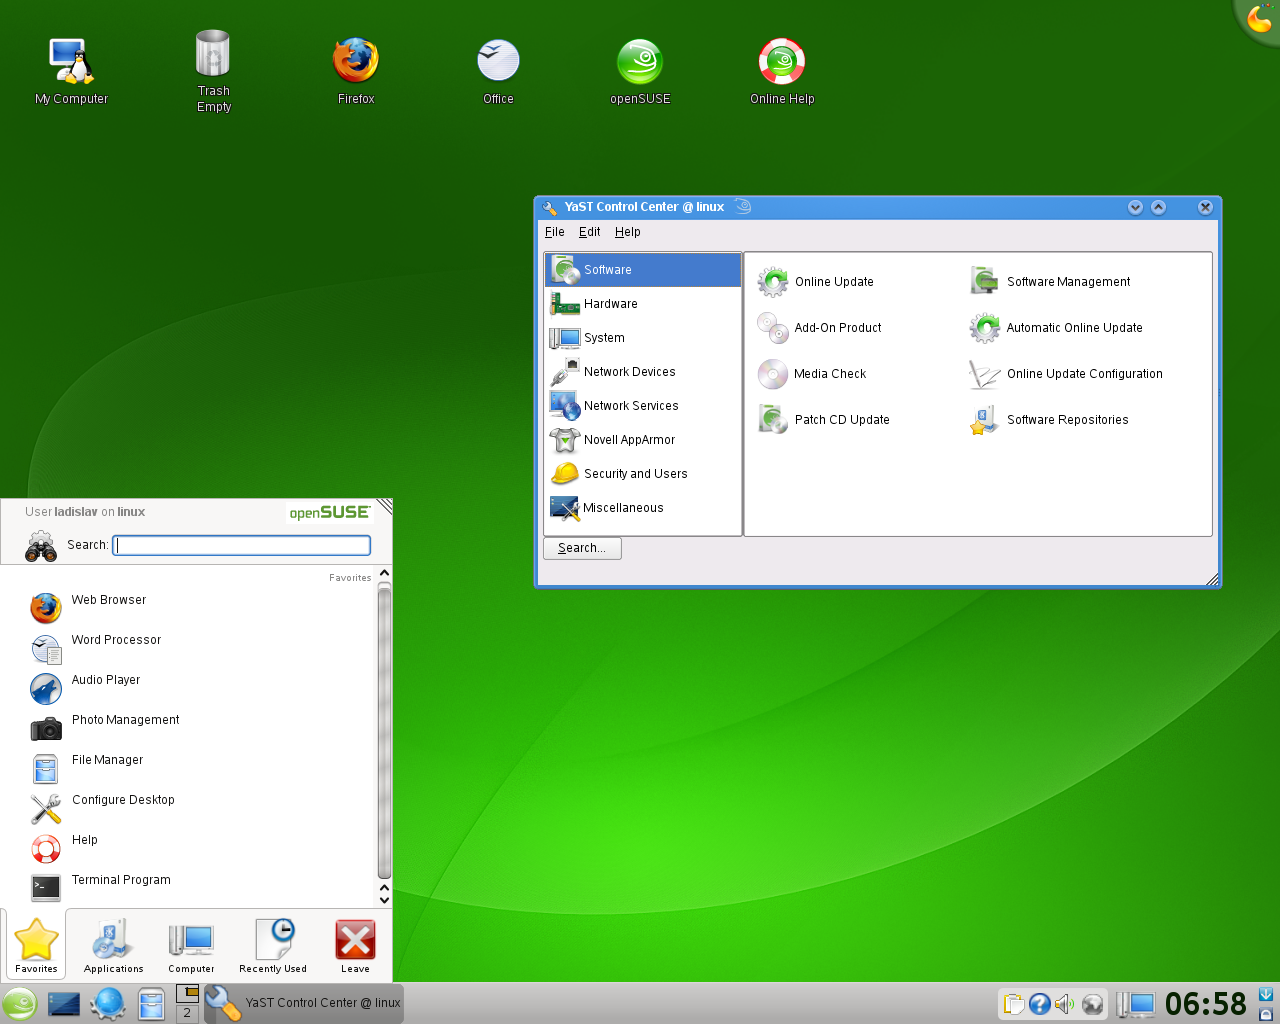Switch to Recently Used tab
Screen dimensions: 1280x1024
273,945
